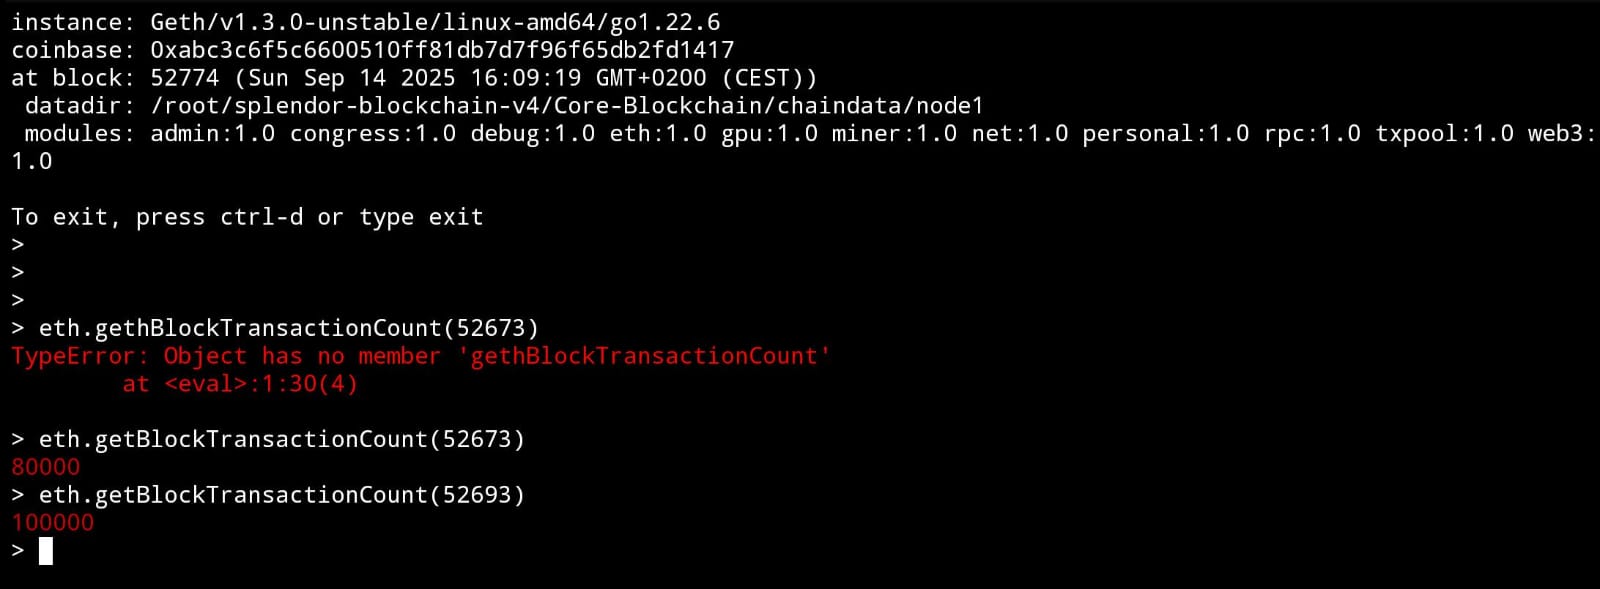Click the personal:1.0 module entry
1600x589 pixels.
tap(1165, 134)
